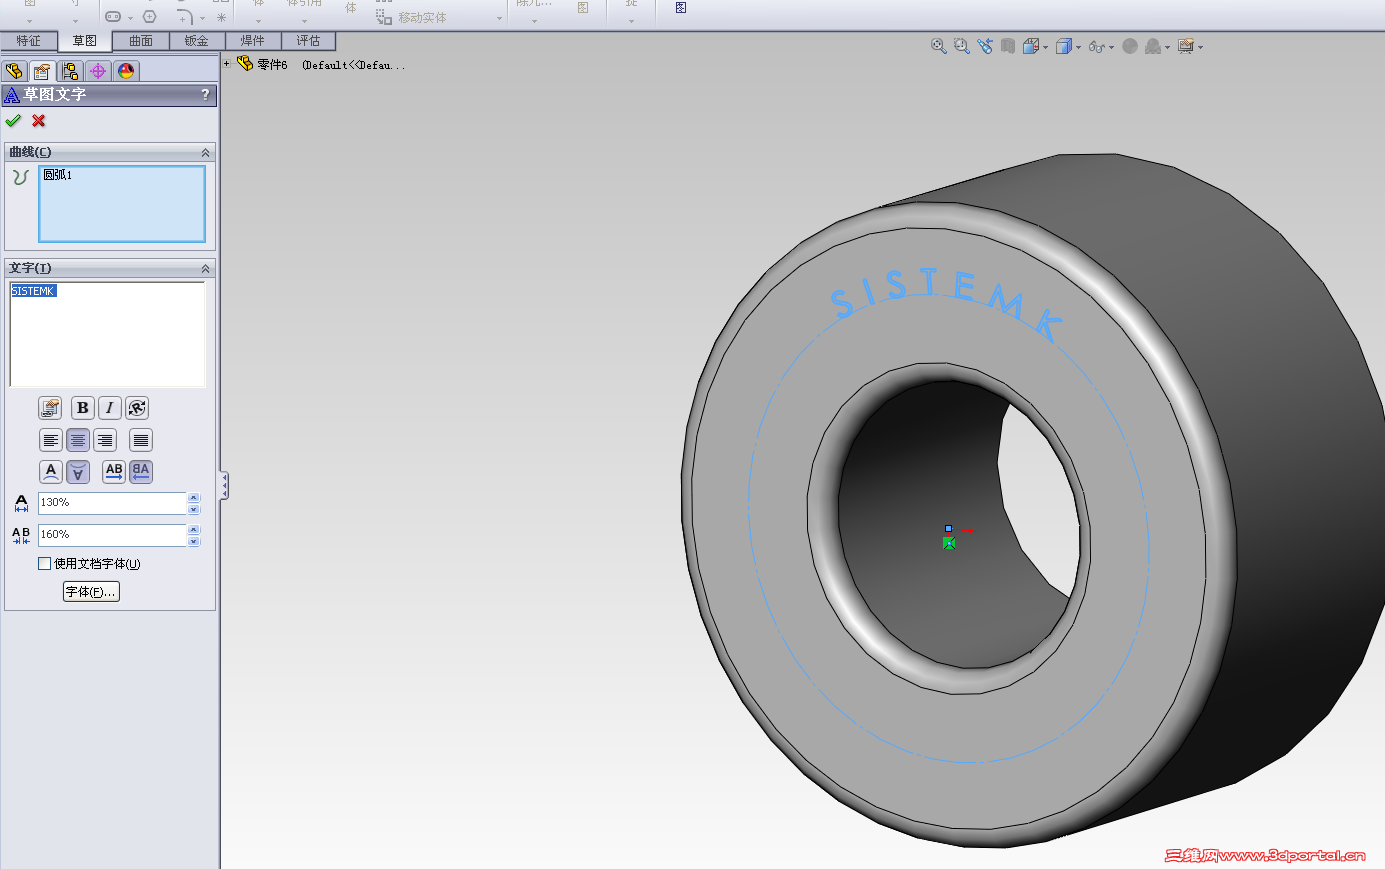Increase the 160% spacing spinner
1385x869 pixels.
click(194, 530)
